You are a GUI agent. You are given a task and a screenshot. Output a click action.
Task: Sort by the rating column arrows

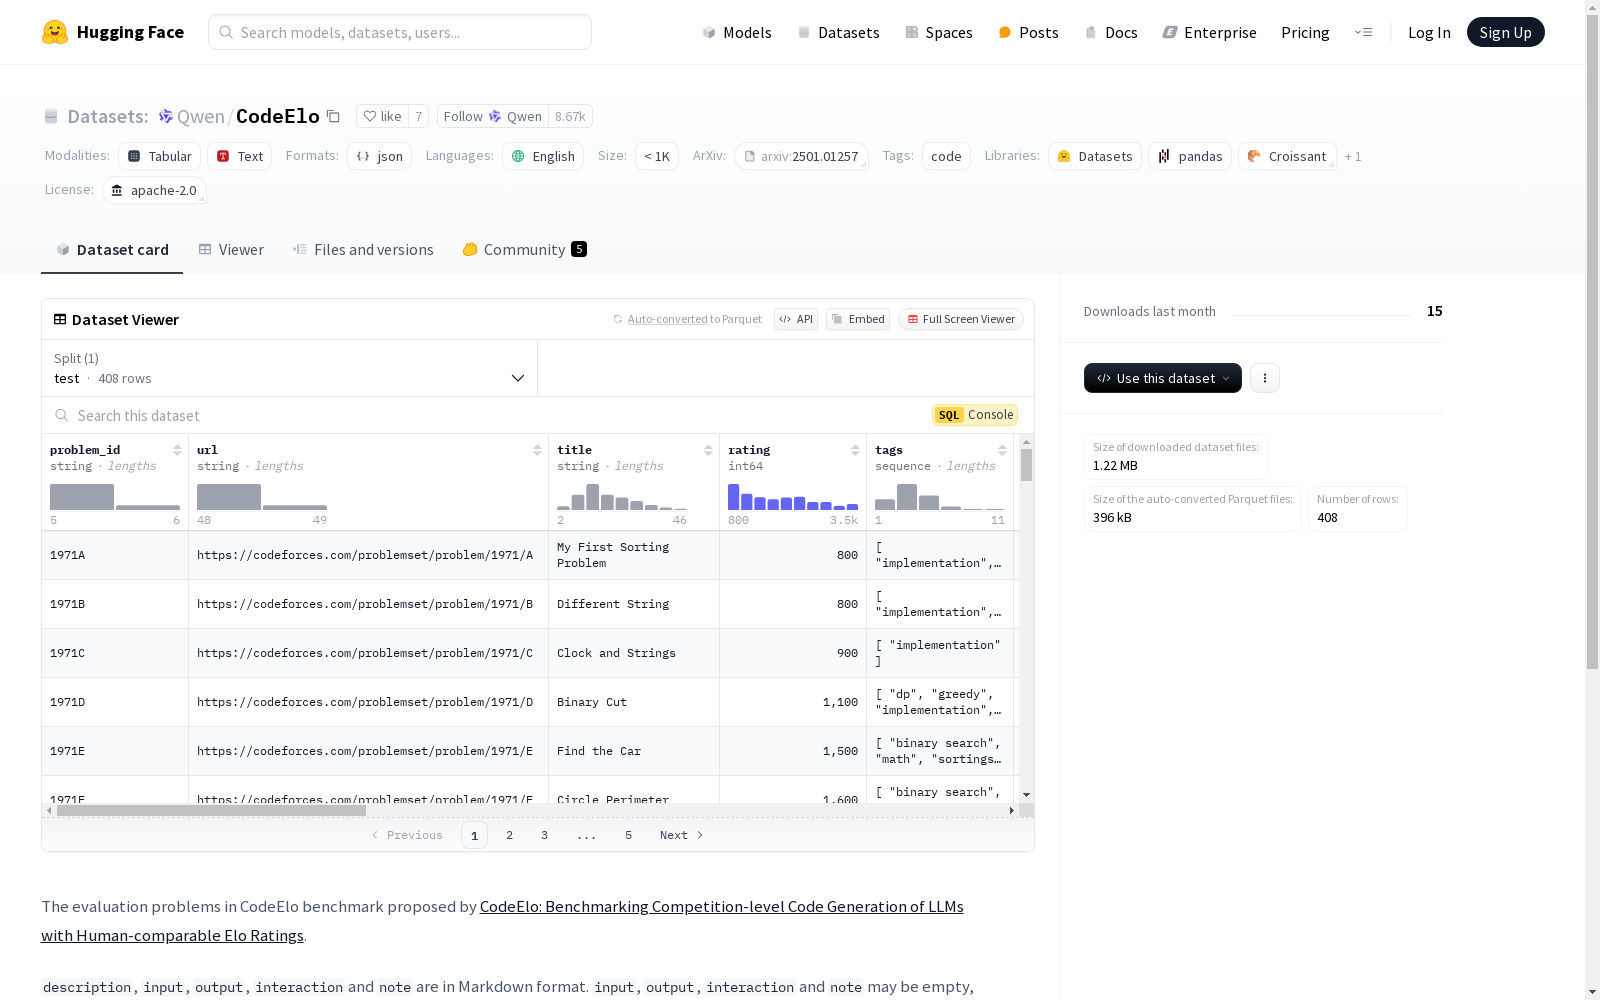(x=855, y=450)
